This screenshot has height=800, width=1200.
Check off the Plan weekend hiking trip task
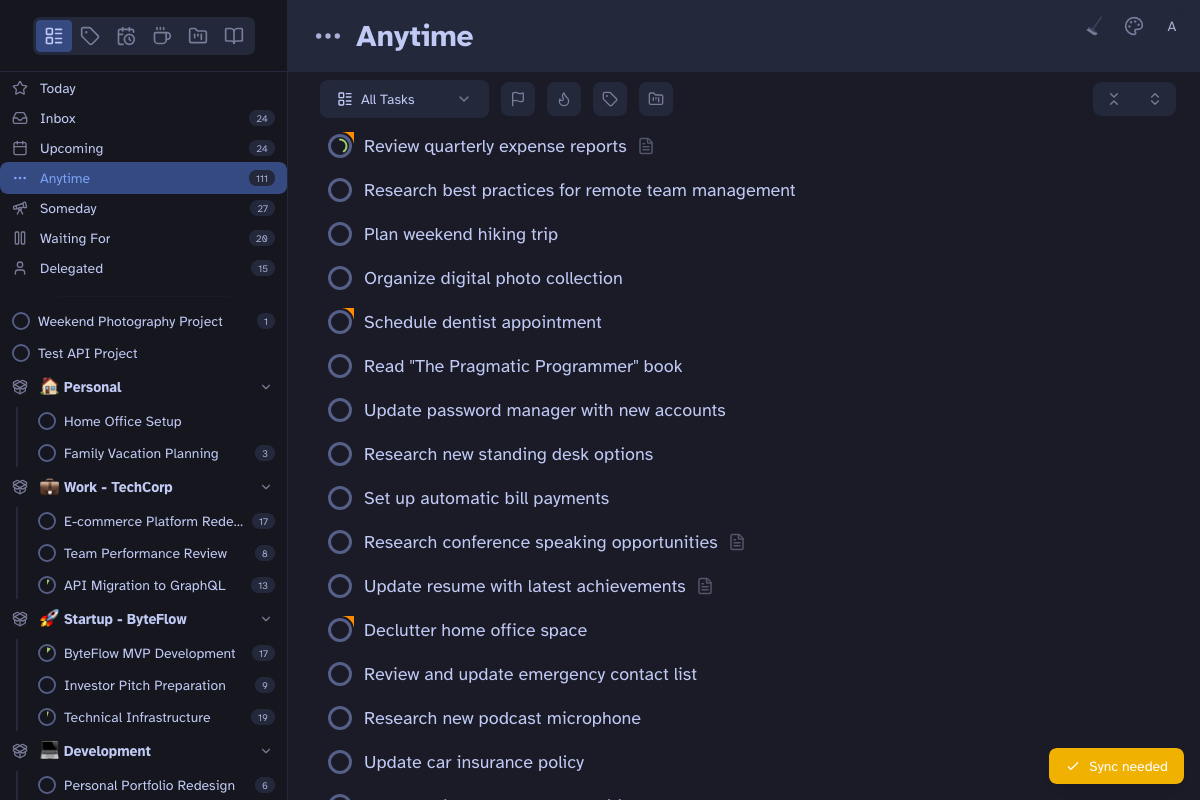tap(340, 234)
